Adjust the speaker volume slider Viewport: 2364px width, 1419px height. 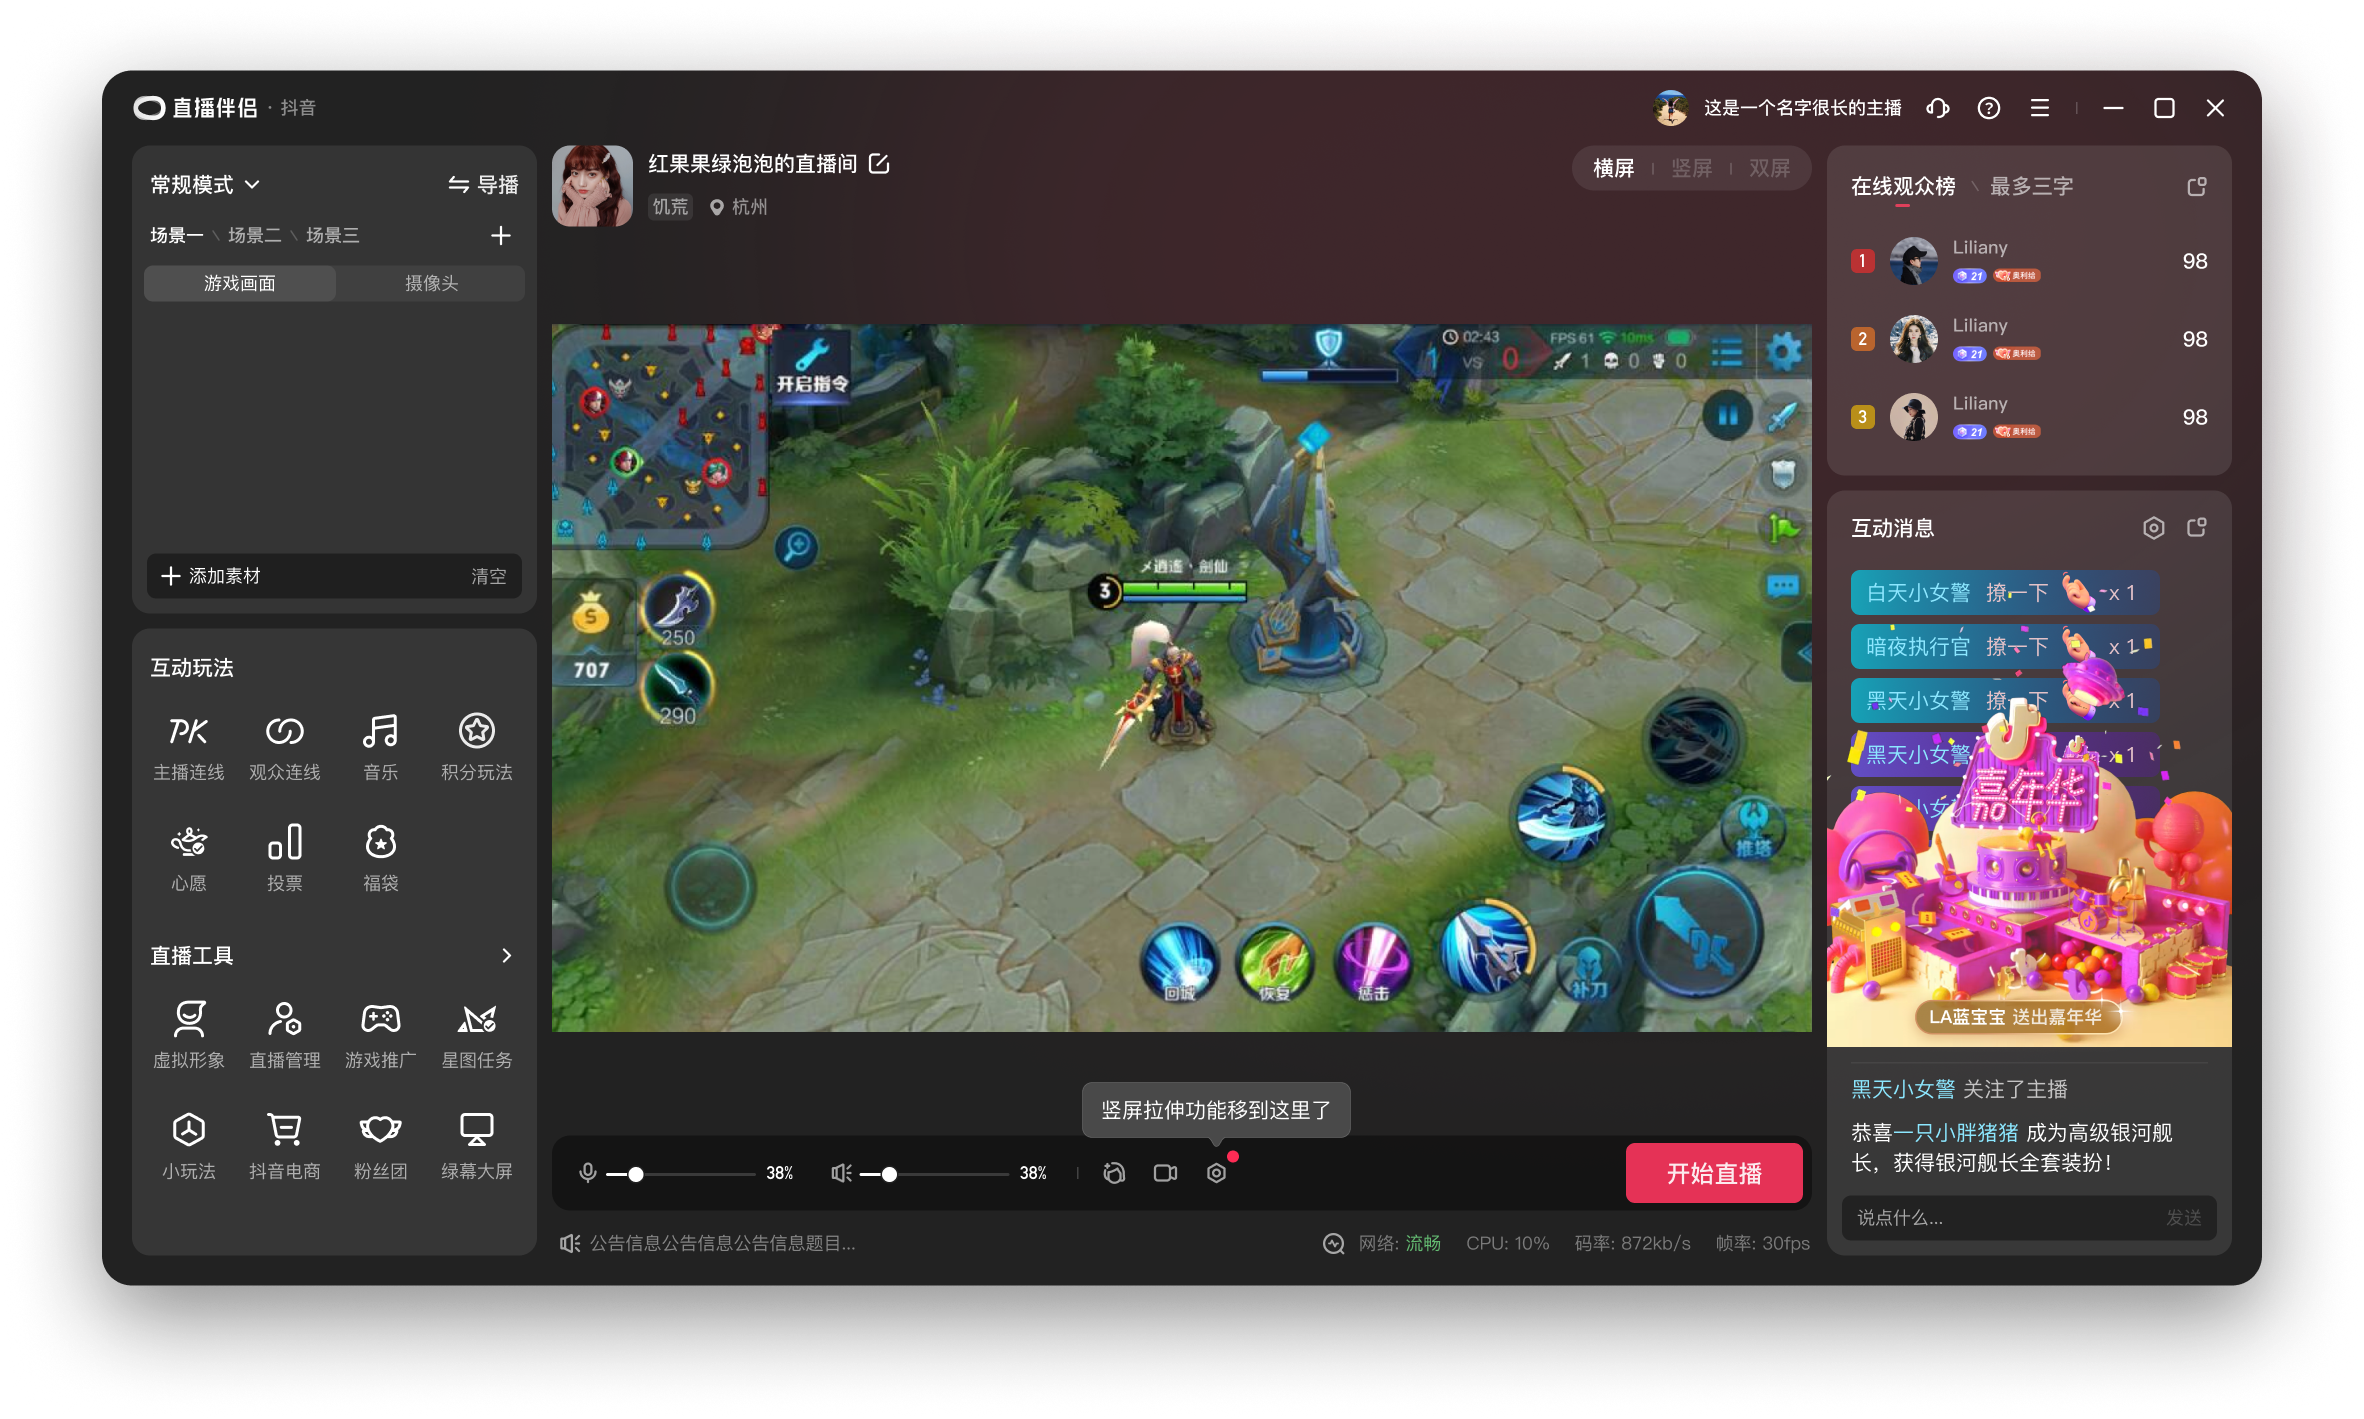(933, 1173)
